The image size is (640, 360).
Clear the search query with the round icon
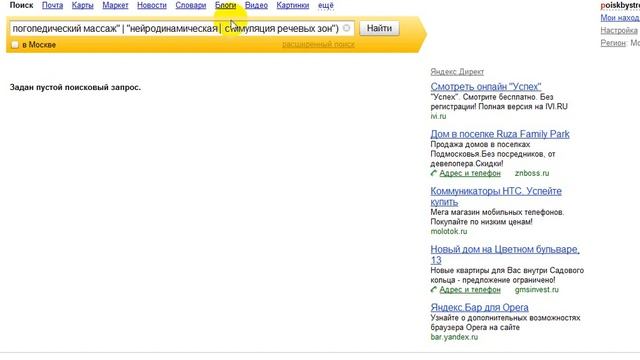click(x=347, y=28)
